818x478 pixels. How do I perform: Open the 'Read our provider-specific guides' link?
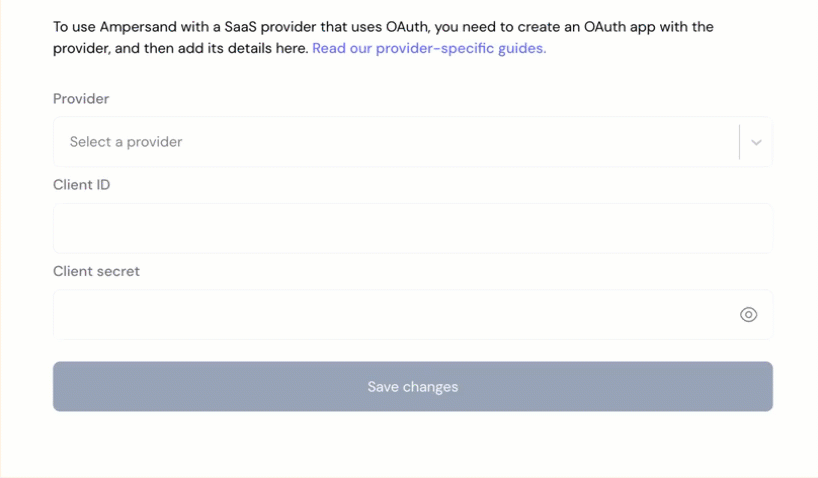pos(429,48)
